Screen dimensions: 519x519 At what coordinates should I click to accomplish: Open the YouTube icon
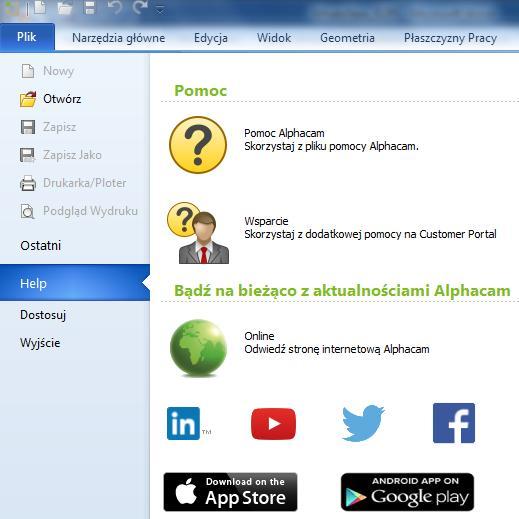(x=273, y=424)
